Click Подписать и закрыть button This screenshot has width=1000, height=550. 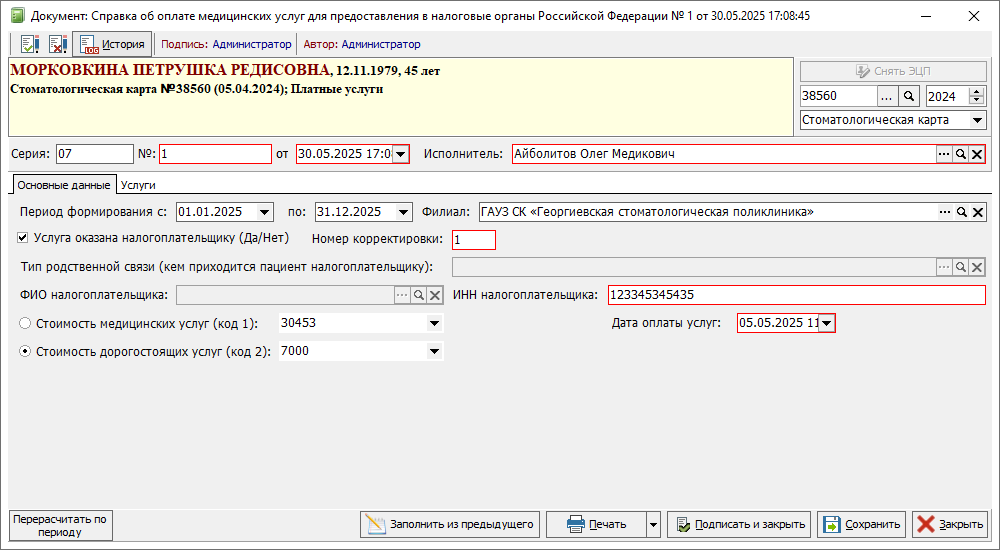739,524
